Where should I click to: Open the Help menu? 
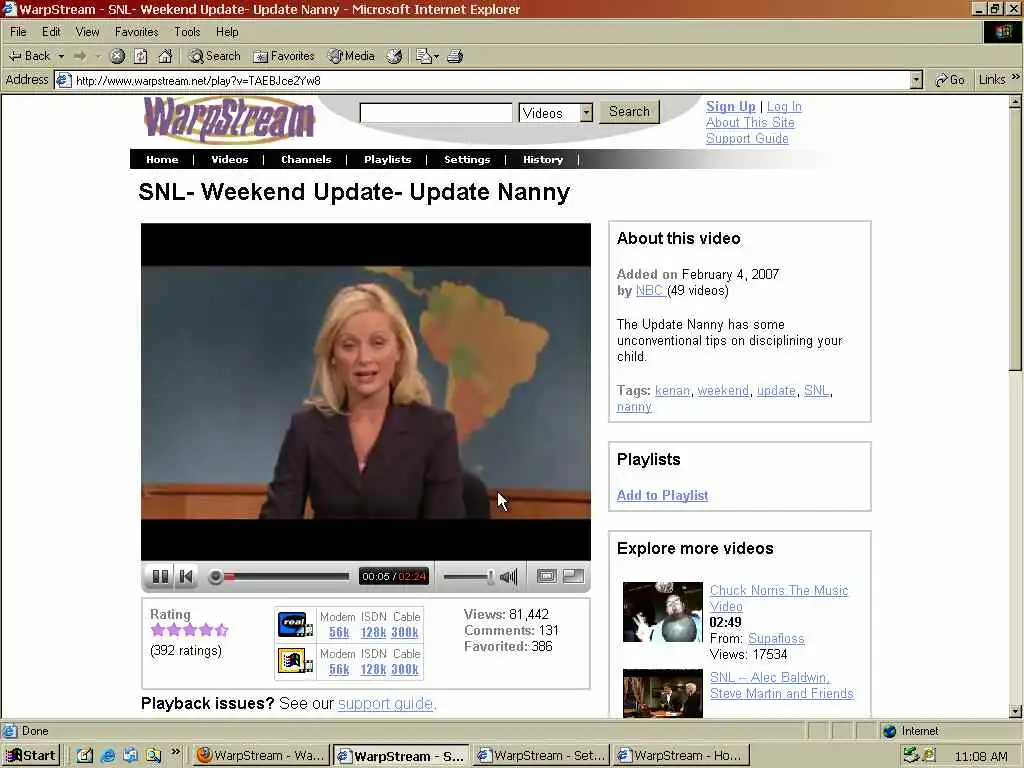click(x=227, y=31)
